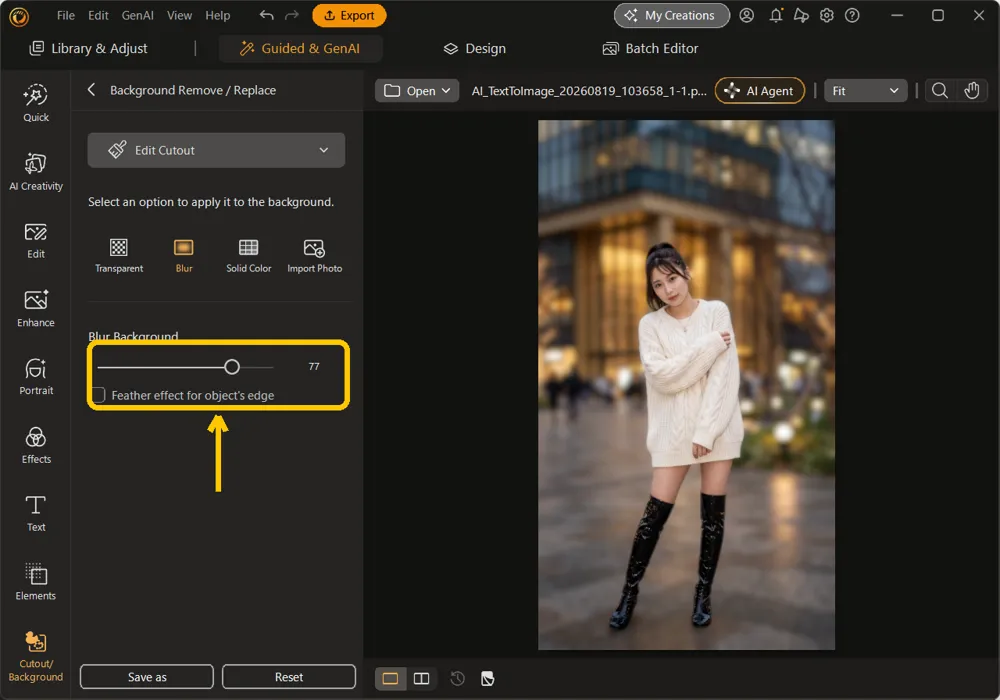Viewport: 1000px width, 700px height.
Task: Enable Feather effect for object's edge
Action: point(99,395)
